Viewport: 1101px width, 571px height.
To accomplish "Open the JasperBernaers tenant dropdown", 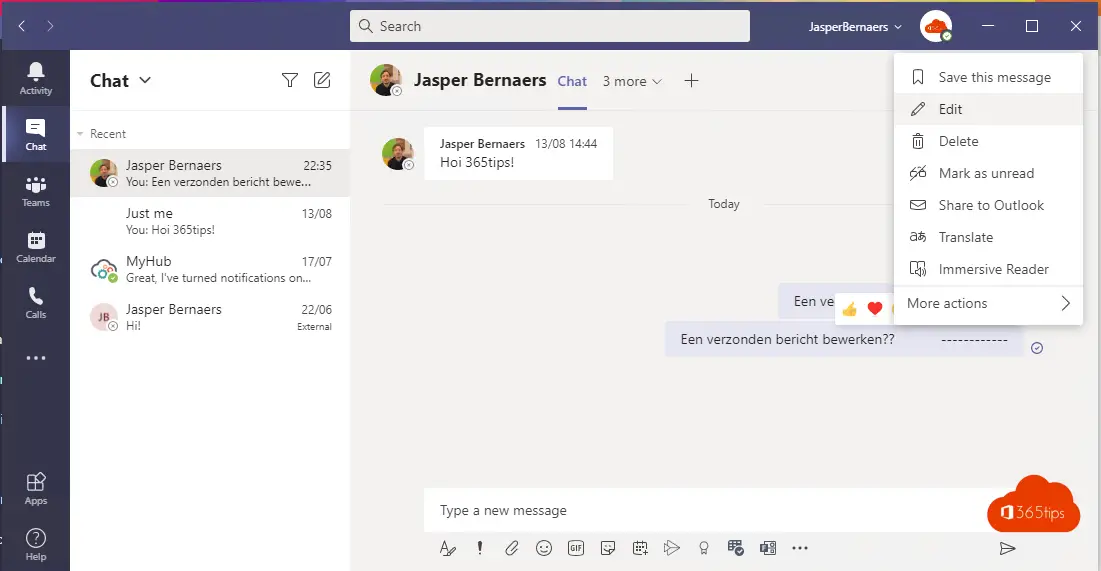I will pyautogui.click(x=855, y=27).
